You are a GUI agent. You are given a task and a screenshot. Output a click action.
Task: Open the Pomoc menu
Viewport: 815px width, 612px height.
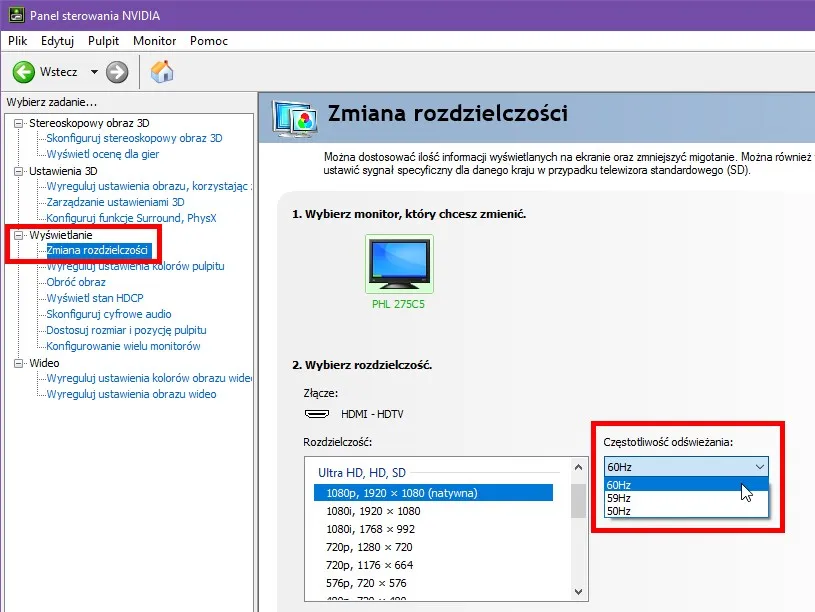coord(209,41)
